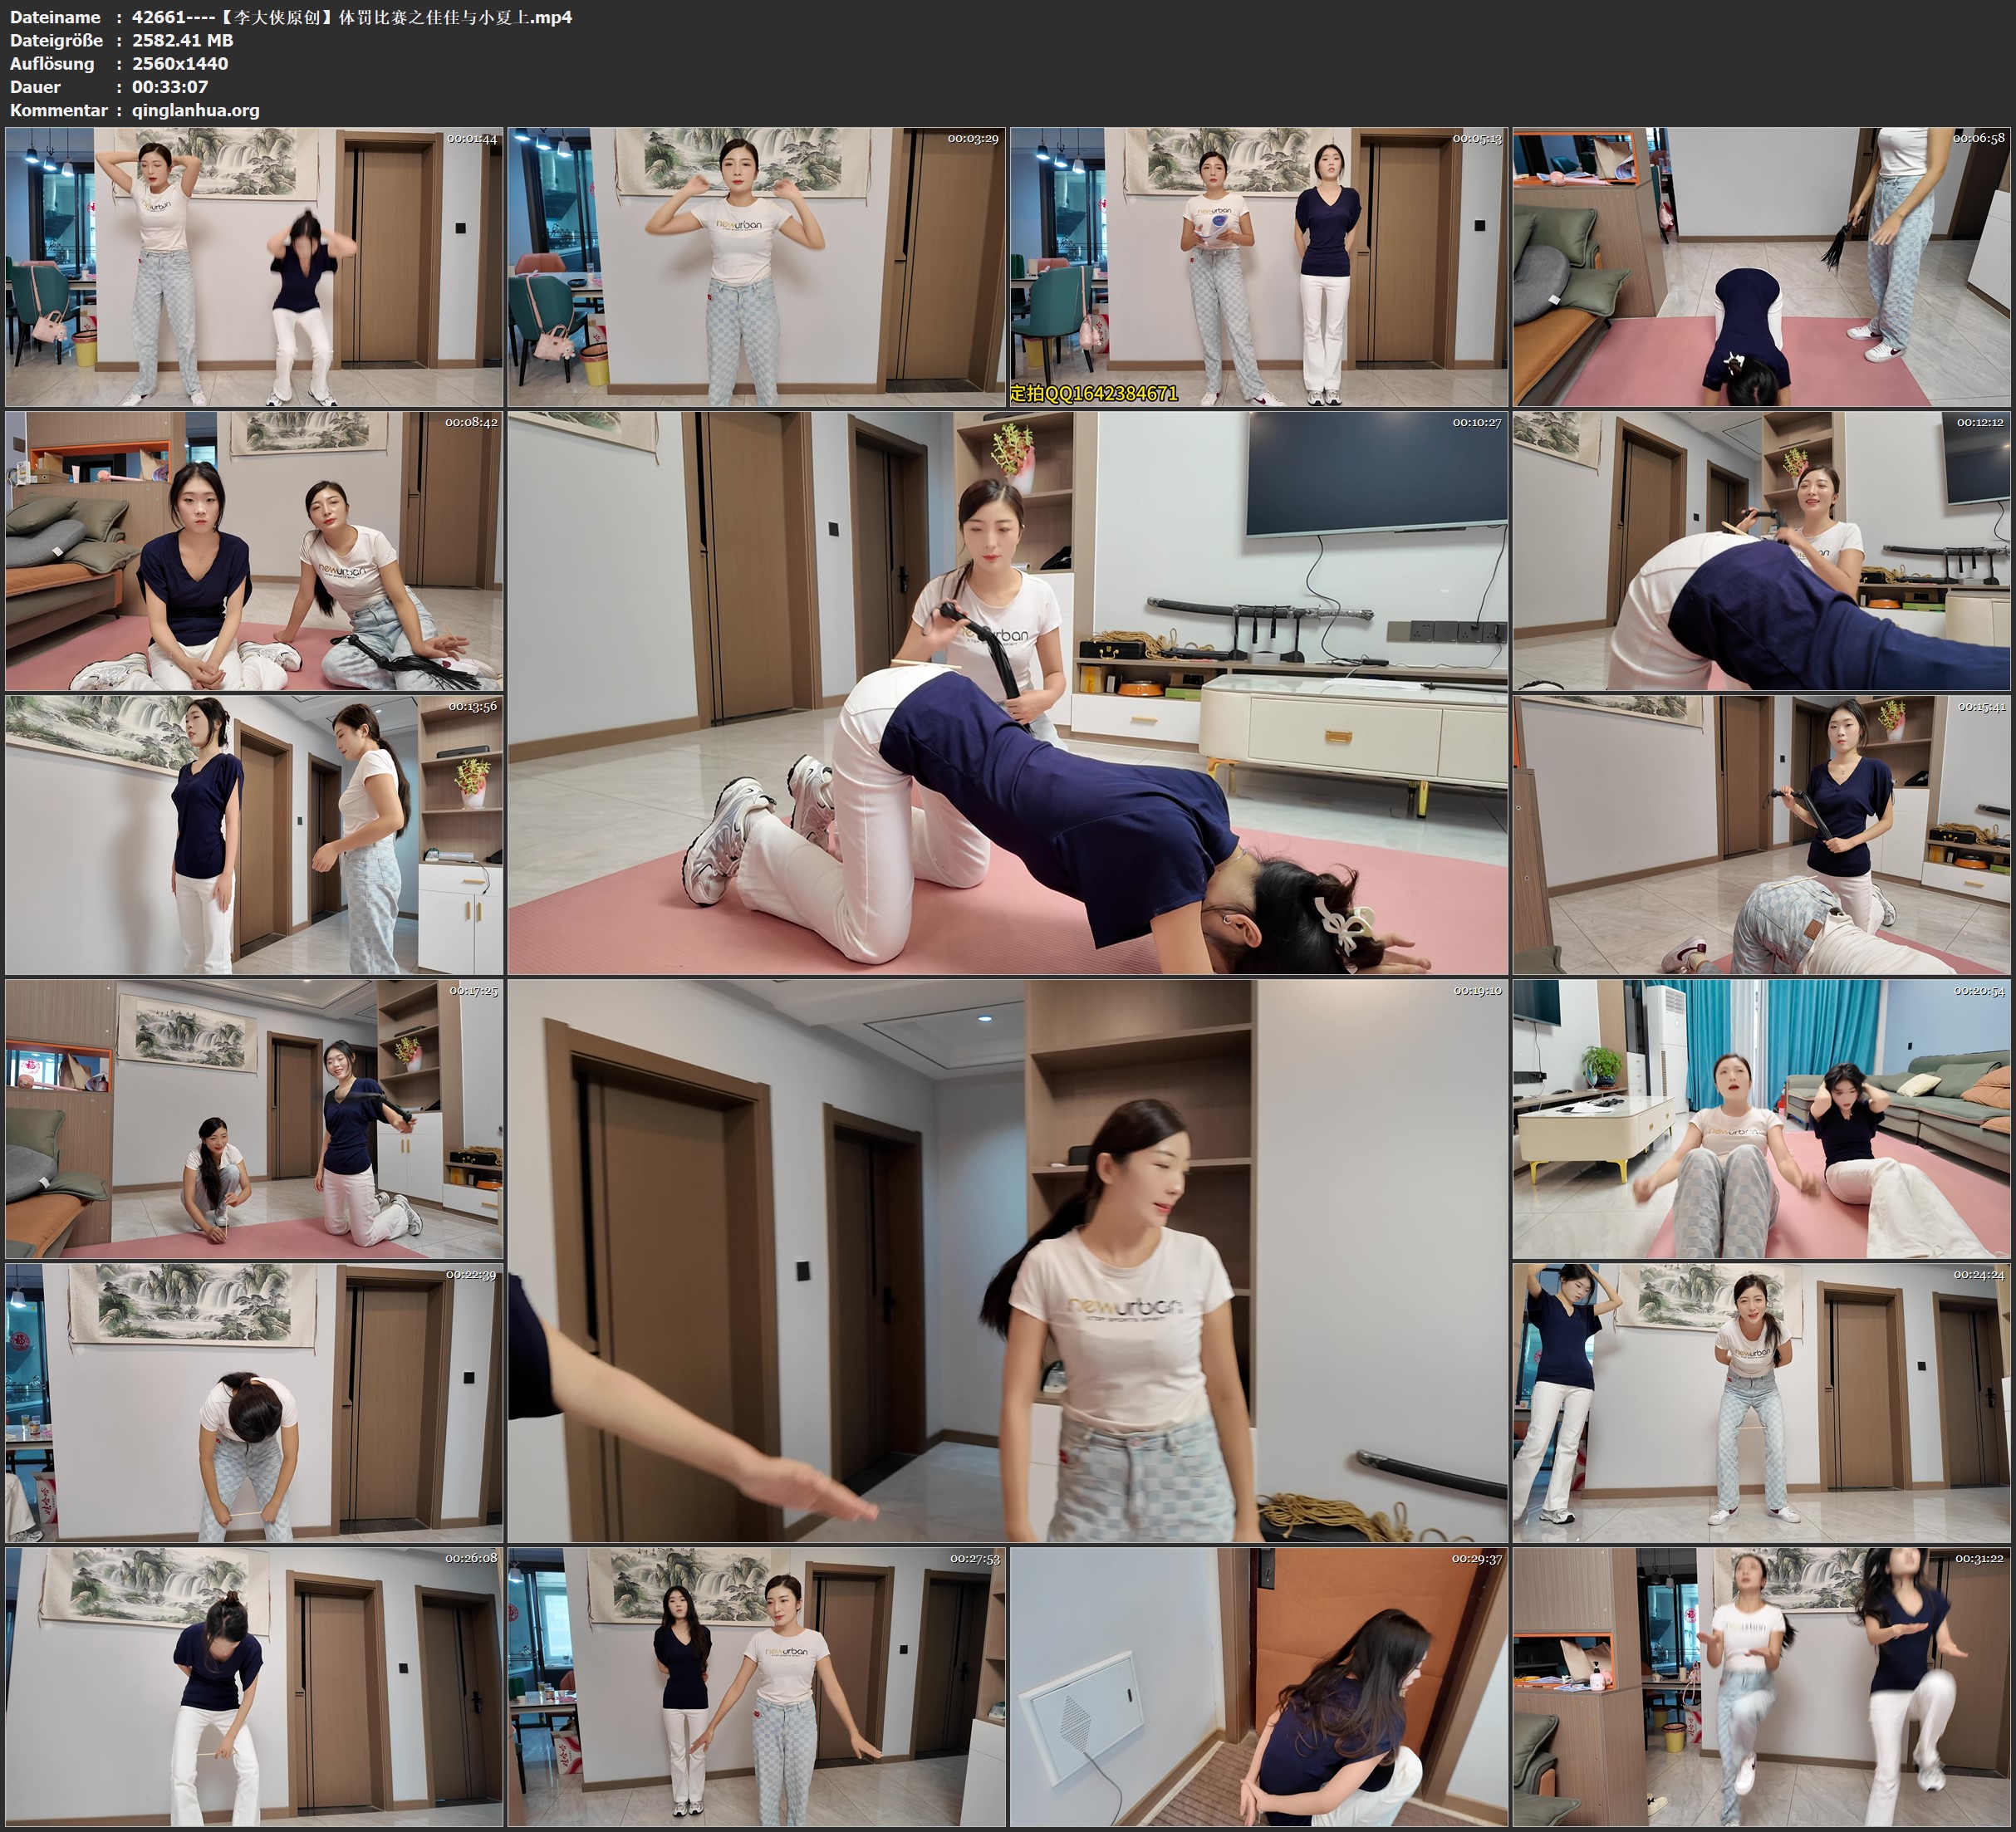Click the 00:27:53 frame
The image size is (2016, 1832).
757,1687
